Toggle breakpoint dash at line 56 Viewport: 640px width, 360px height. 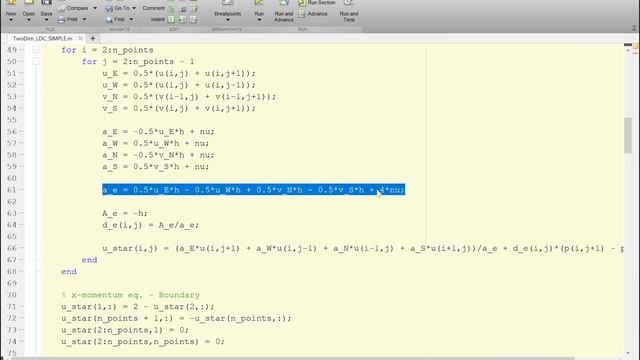(x=21, y=131)
